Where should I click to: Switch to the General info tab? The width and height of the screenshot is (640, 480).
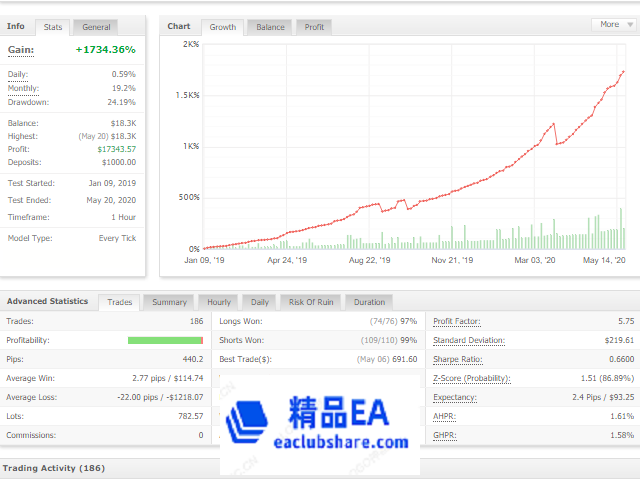(96, 27)
